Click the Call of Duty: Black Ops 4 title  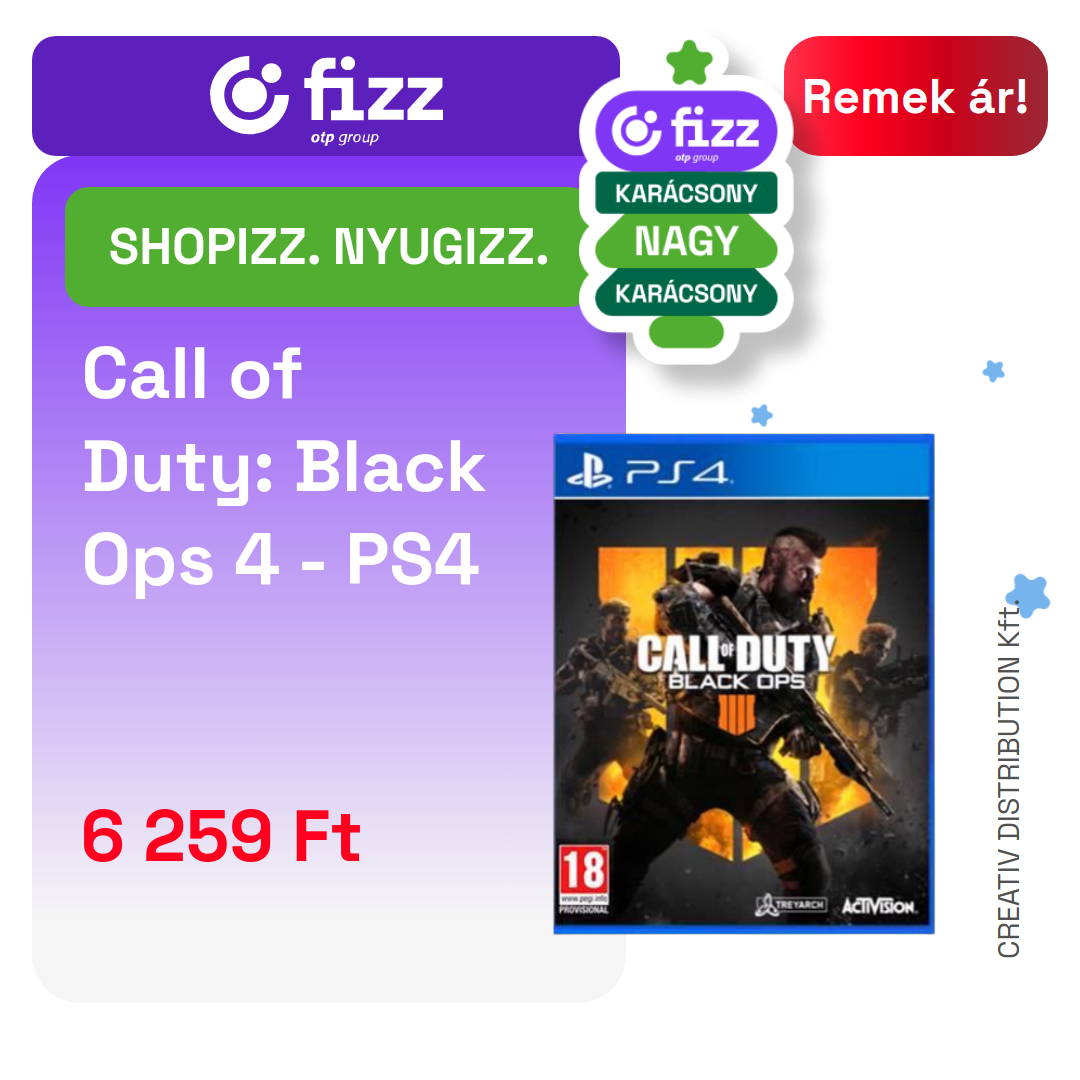click(284, 466)
